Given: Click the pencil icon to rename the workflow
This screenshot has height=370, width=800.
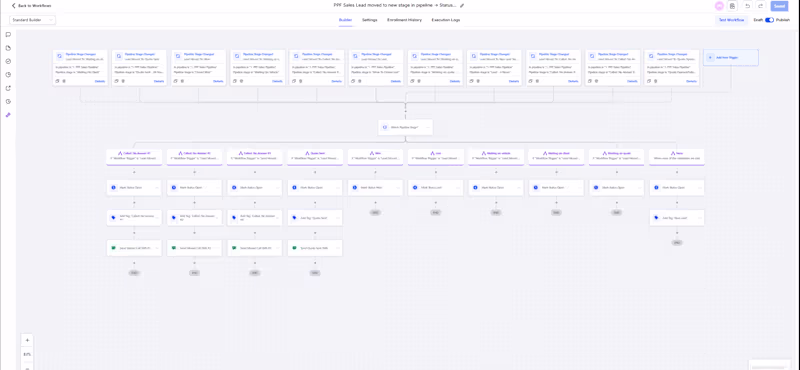Looking at the screenshot, I should tap(462, 6).
